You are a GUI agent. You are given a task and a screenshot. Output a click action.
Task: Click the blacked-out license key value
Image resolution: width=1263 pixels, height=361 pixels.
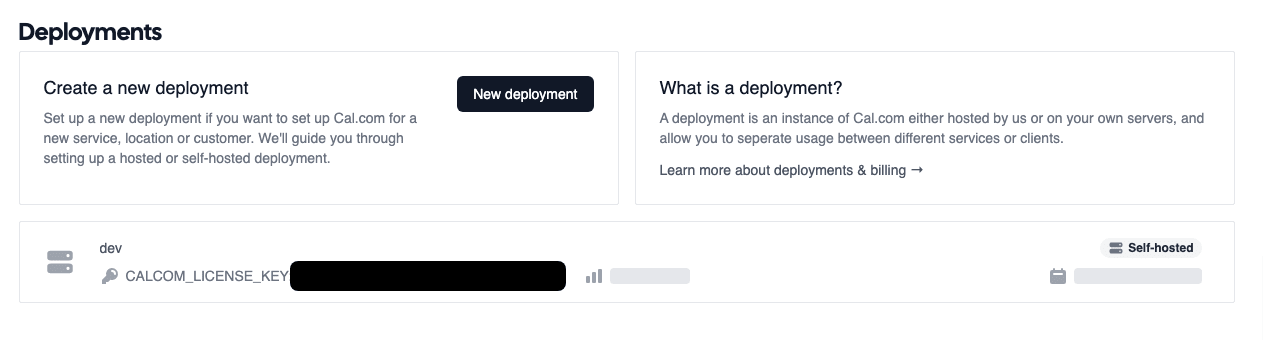[428, 276]
